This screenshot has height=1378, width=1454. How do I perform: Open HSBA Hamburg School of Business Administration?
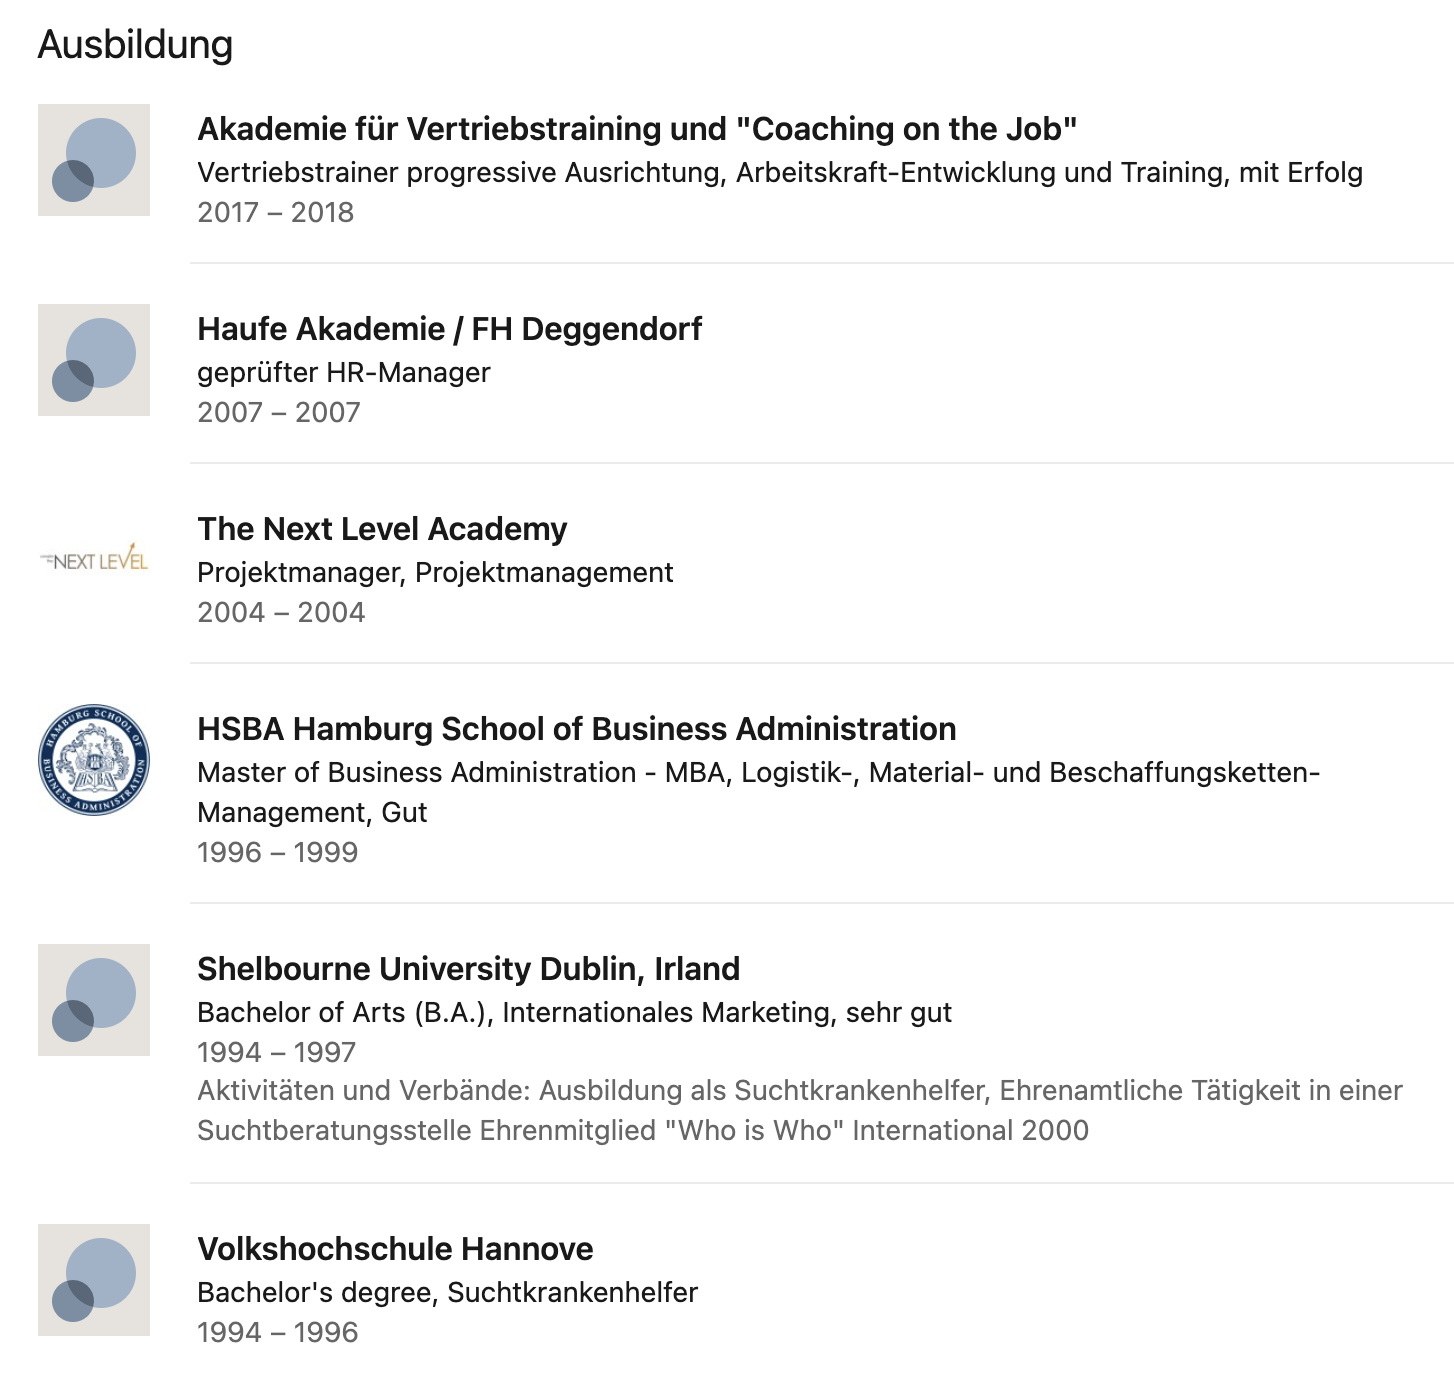point(577,729)
